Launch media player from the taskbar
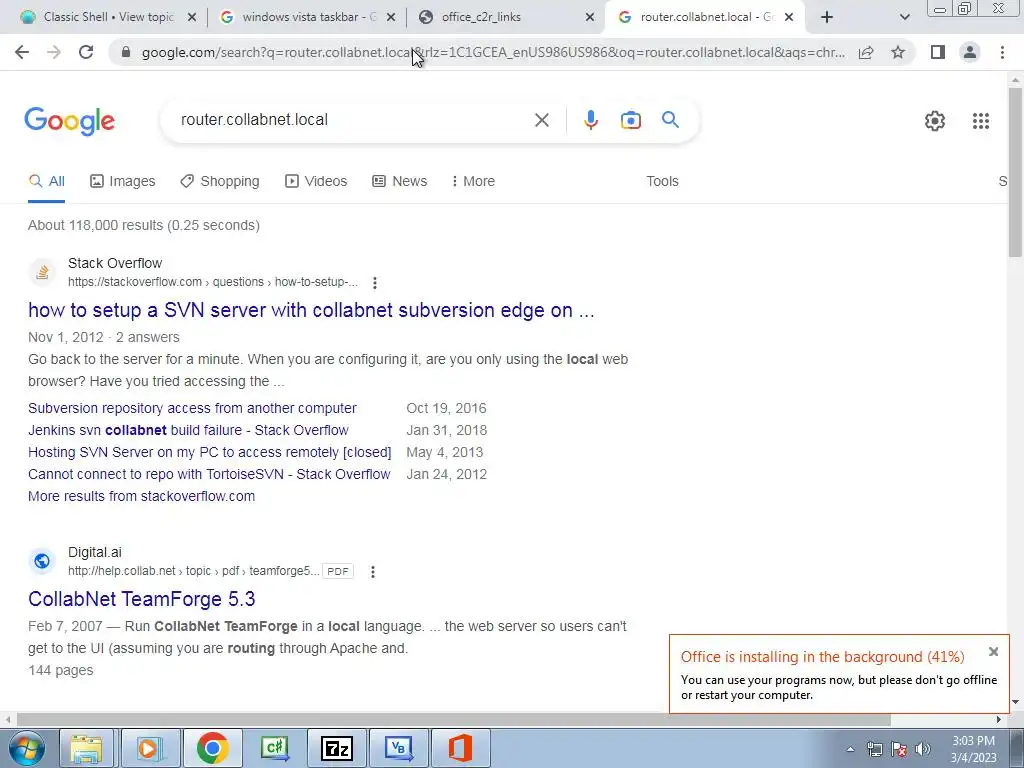The image size is (1024, 768). (150, 748)
